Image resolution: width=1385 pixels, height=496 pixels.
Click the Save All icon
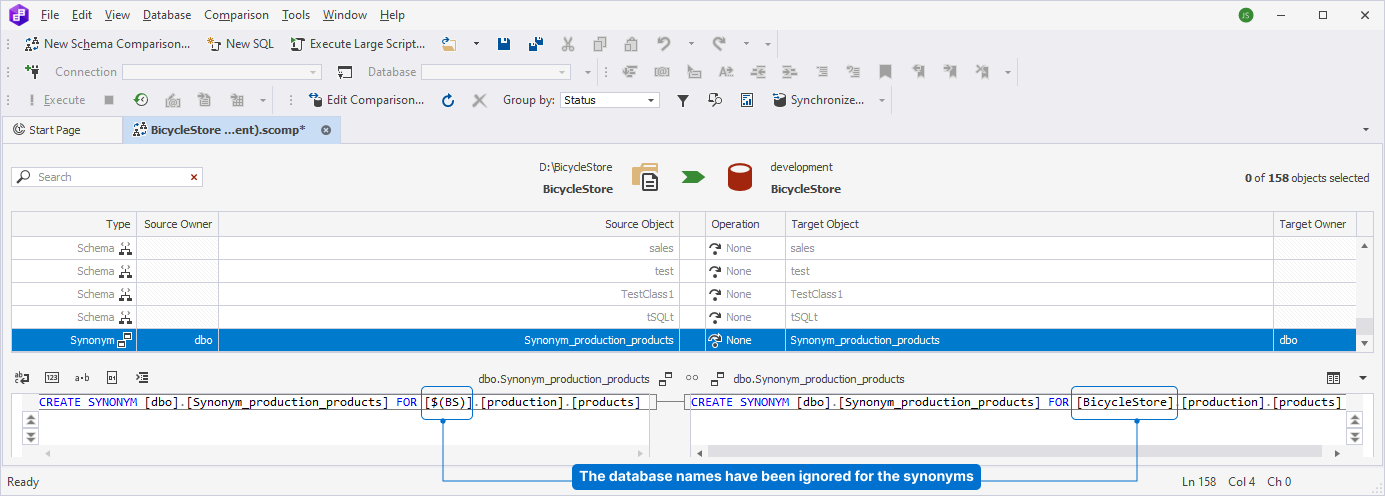click(536, 44)
